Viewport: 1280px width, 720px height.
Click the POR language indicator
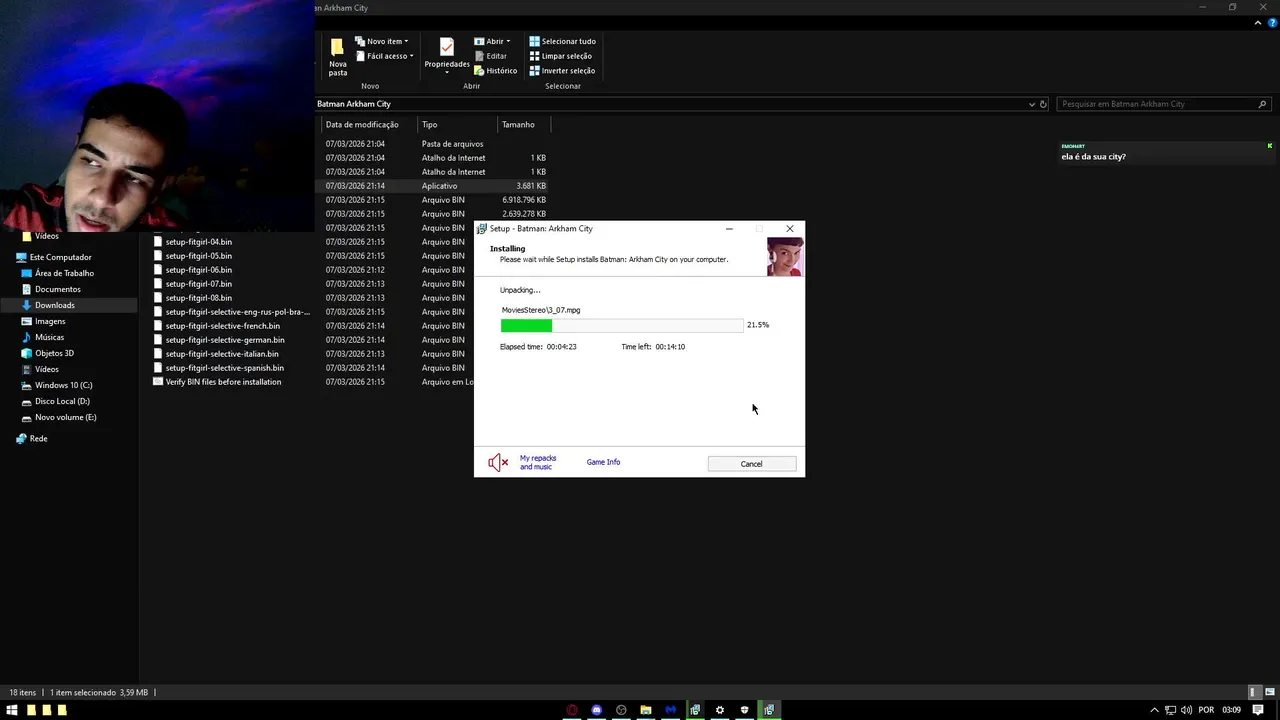pos(1206,710)
